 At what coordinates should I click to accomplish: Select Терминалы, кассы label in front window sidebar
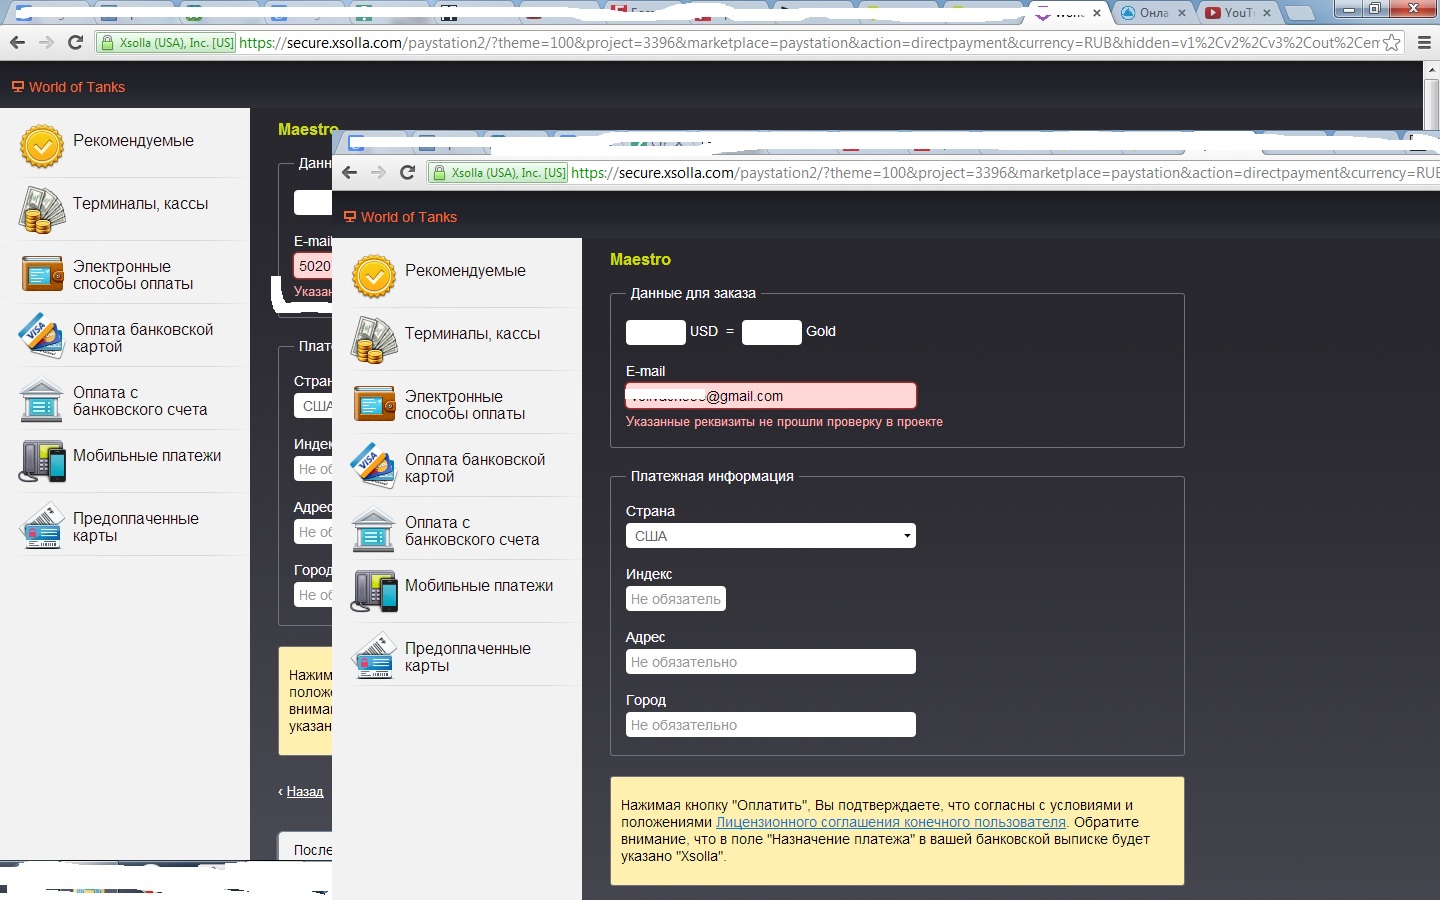pos(472,334)
